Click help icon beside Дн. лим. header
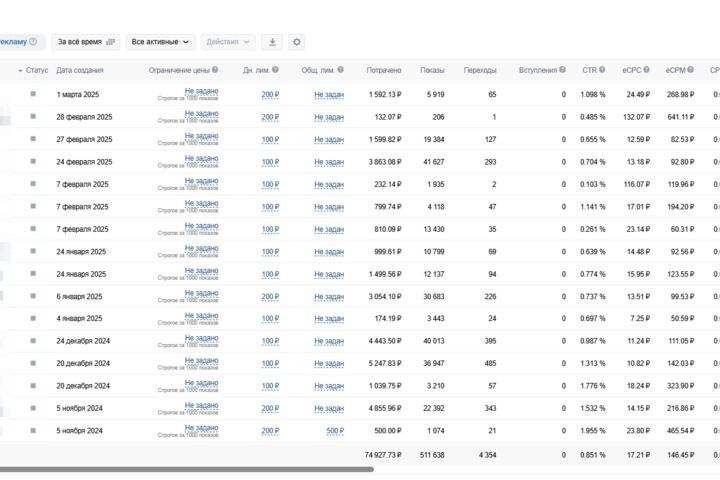Image resolution: width=720 pixels, height=480 pixels. tap(275, 70)
